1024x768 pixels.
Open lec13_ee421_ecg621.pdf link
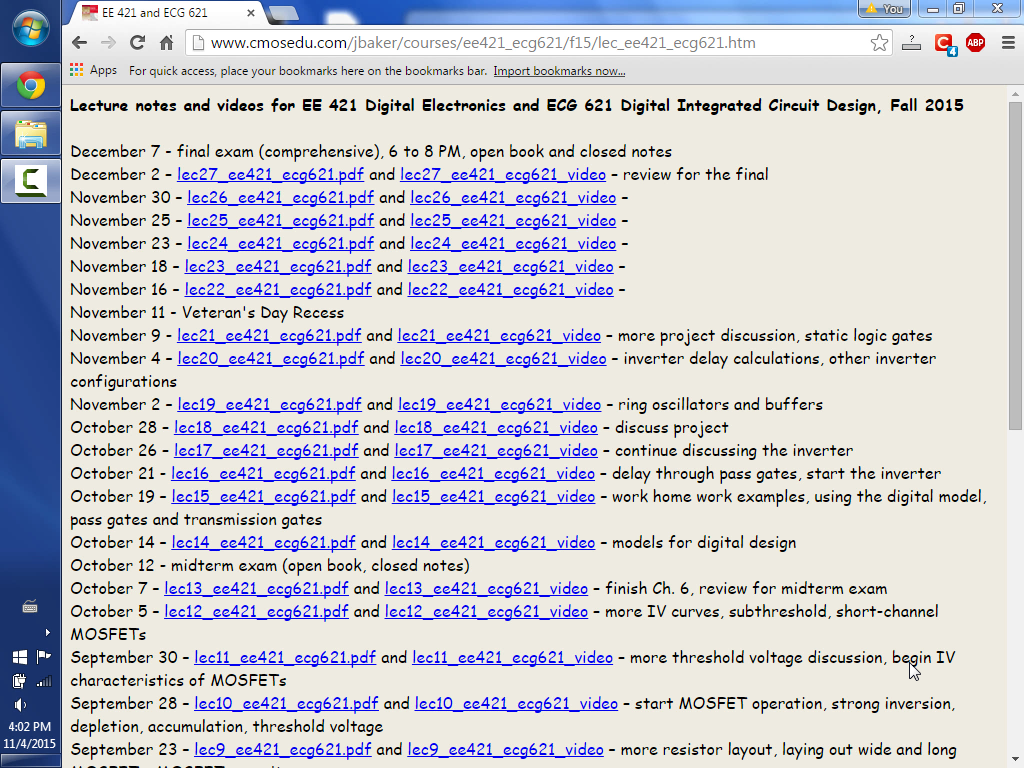point(256,588)
